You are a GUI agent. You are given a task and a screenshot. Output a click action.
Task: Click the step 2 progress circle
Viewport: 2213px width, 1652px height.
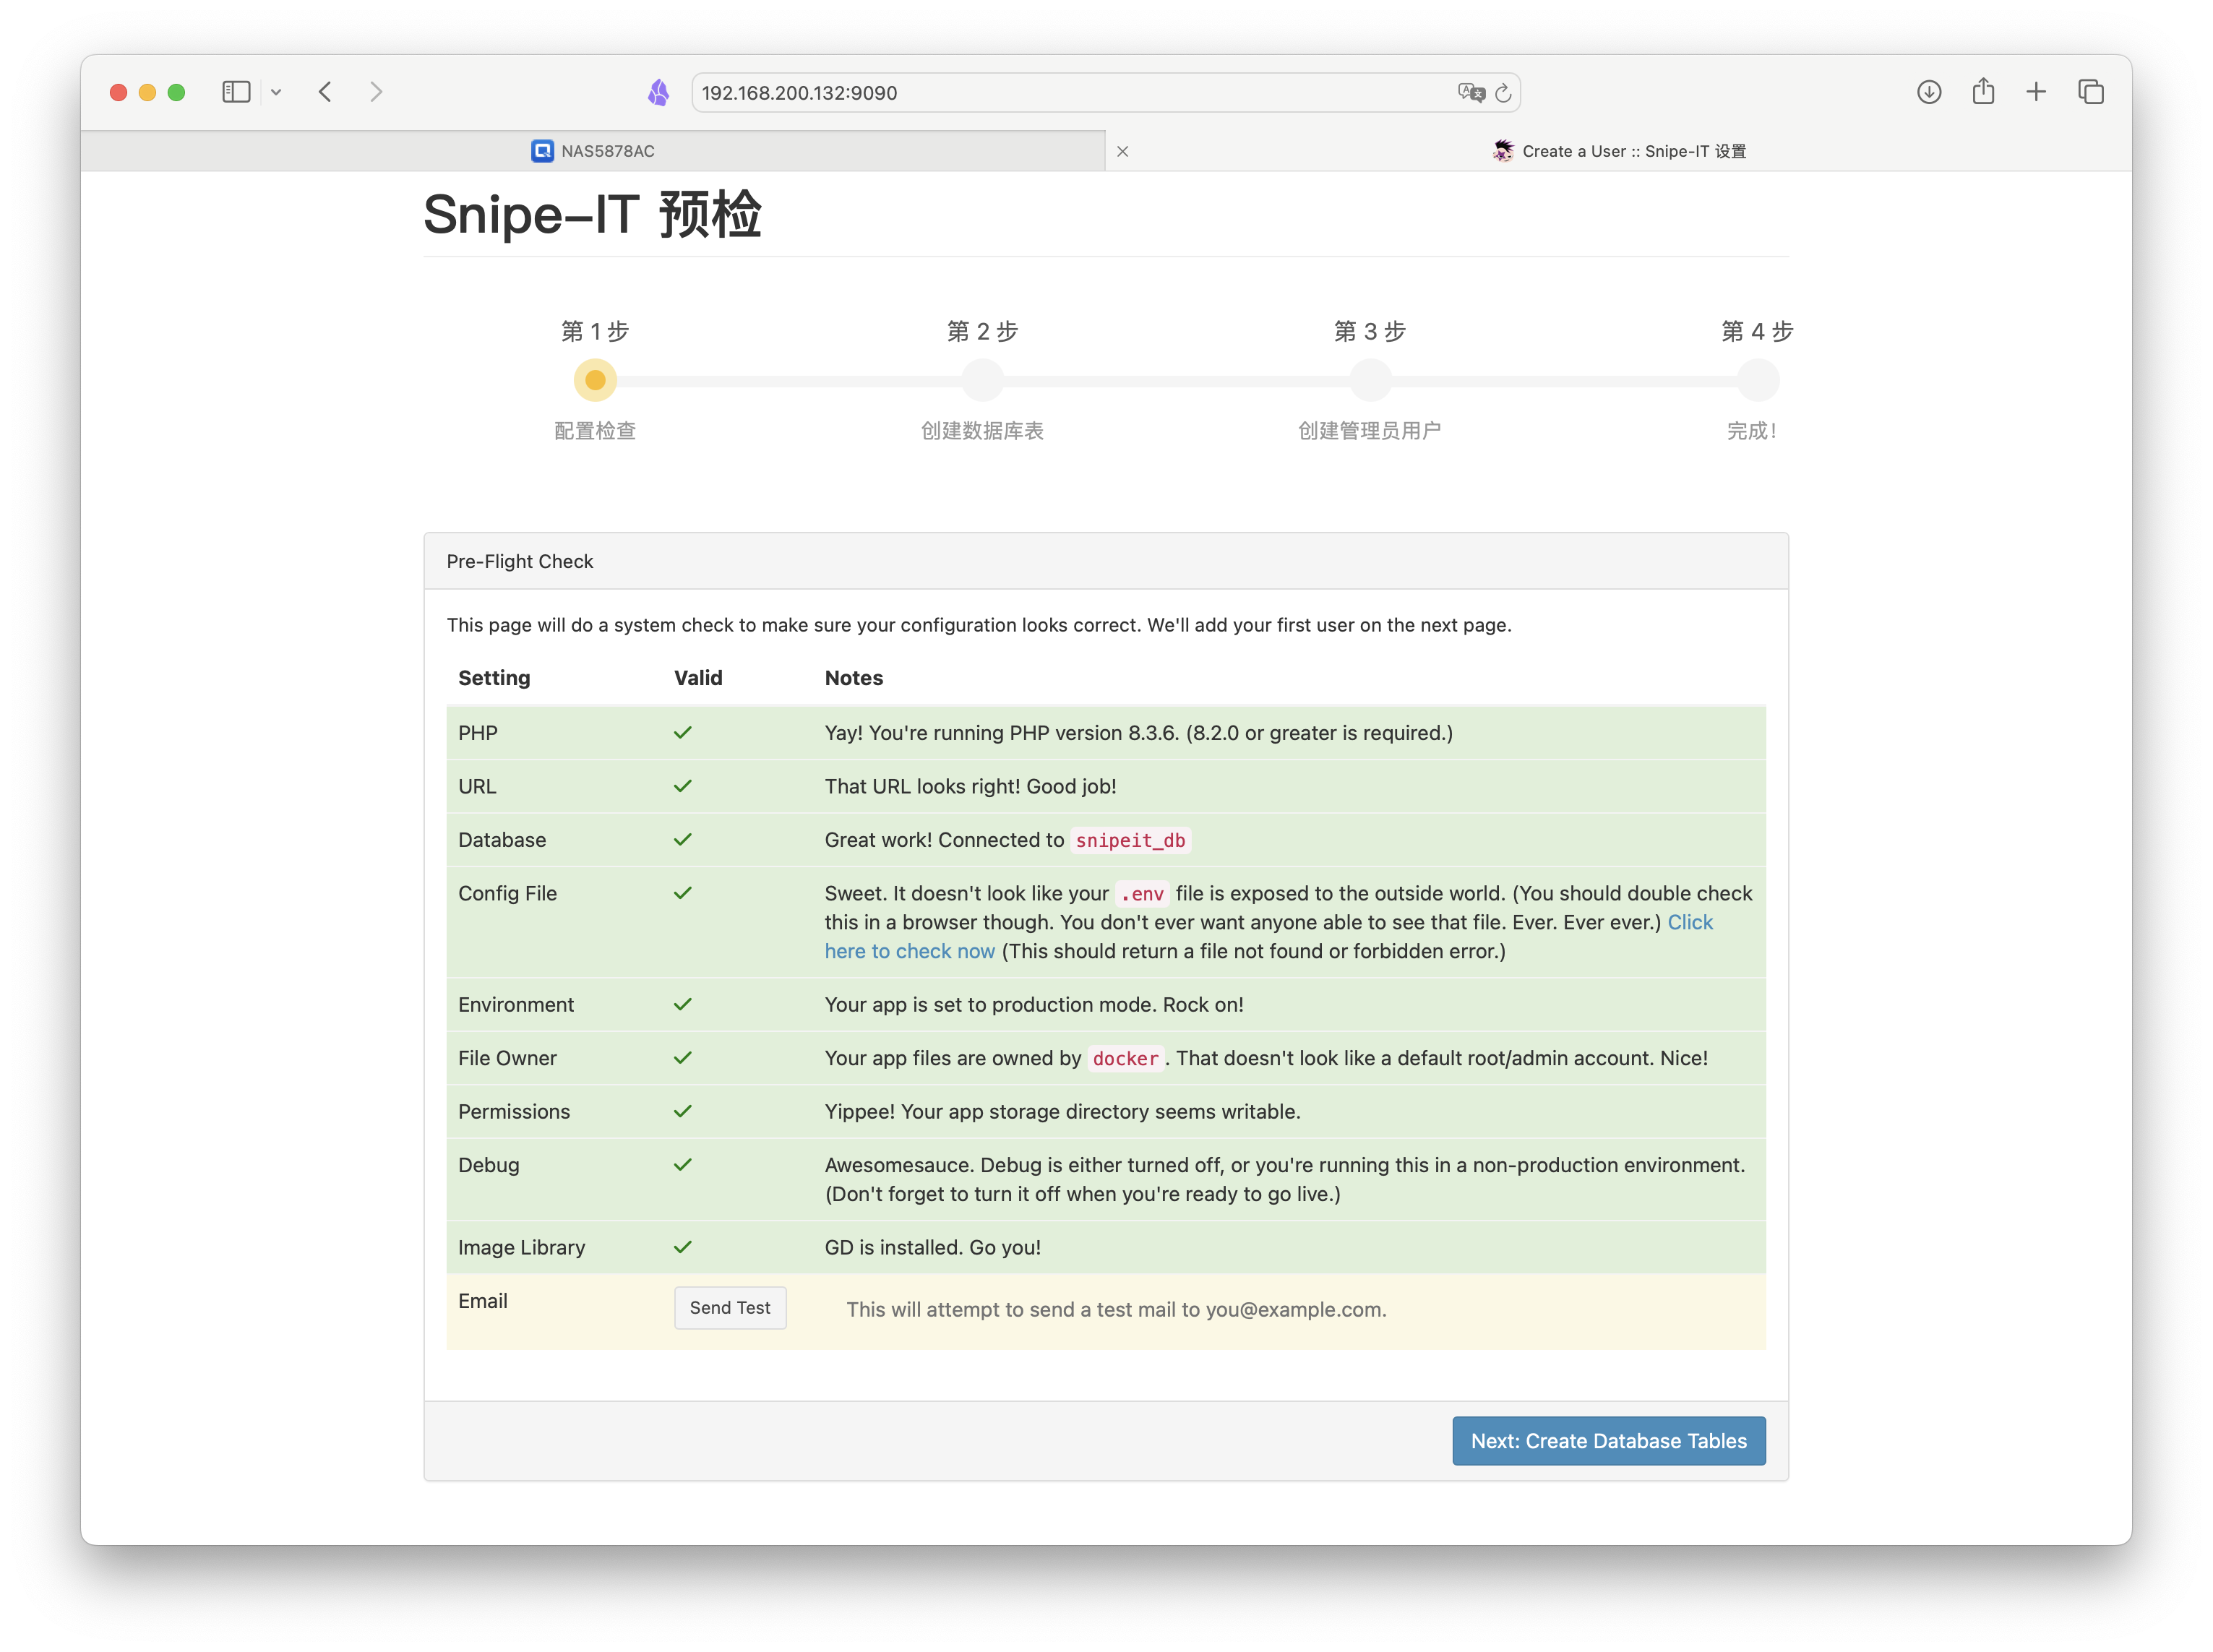click(x=982, y=380)
